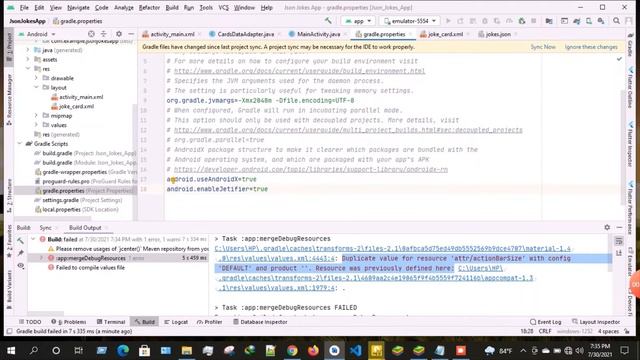Toggle the Structure side tab
This screenshot has width=640, height=360.
pyautogui.click(x=9, y=196)
